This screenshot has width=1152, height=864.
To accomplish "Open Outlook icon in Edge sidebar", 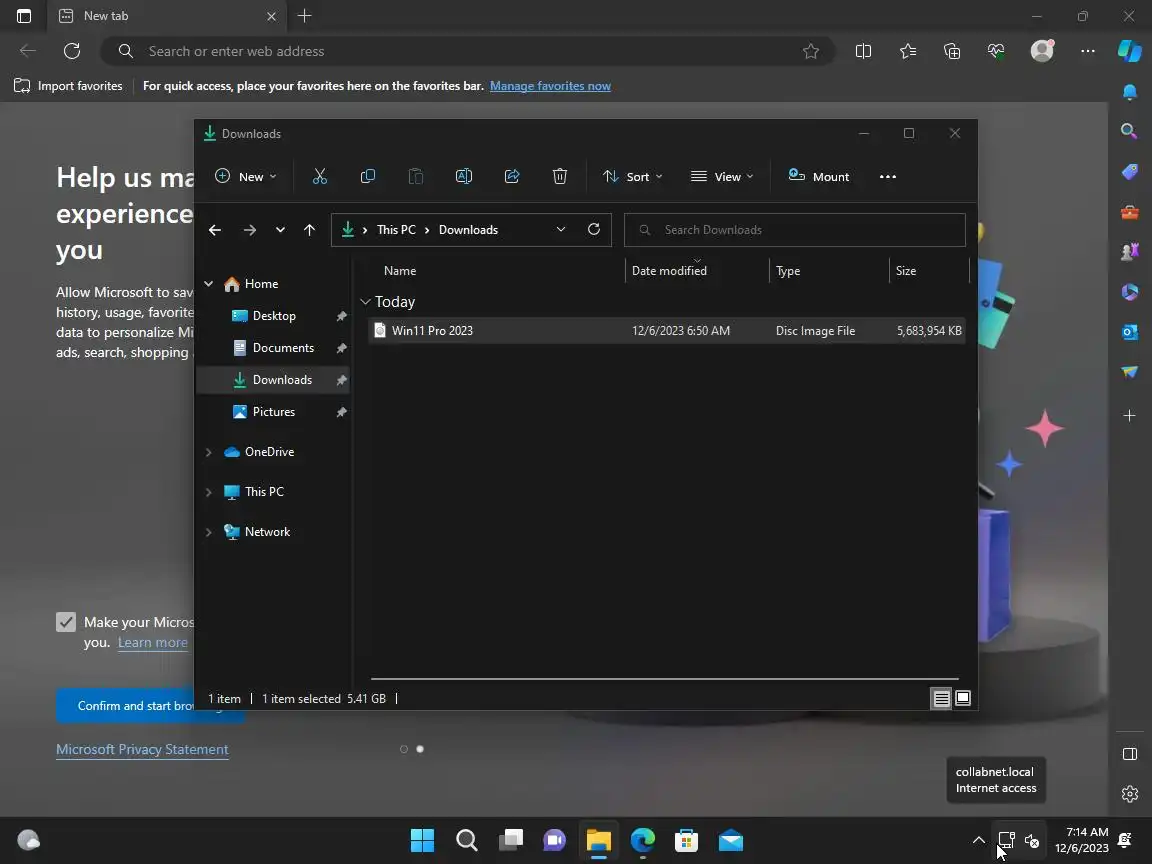I will click(x=1129, y=332).
